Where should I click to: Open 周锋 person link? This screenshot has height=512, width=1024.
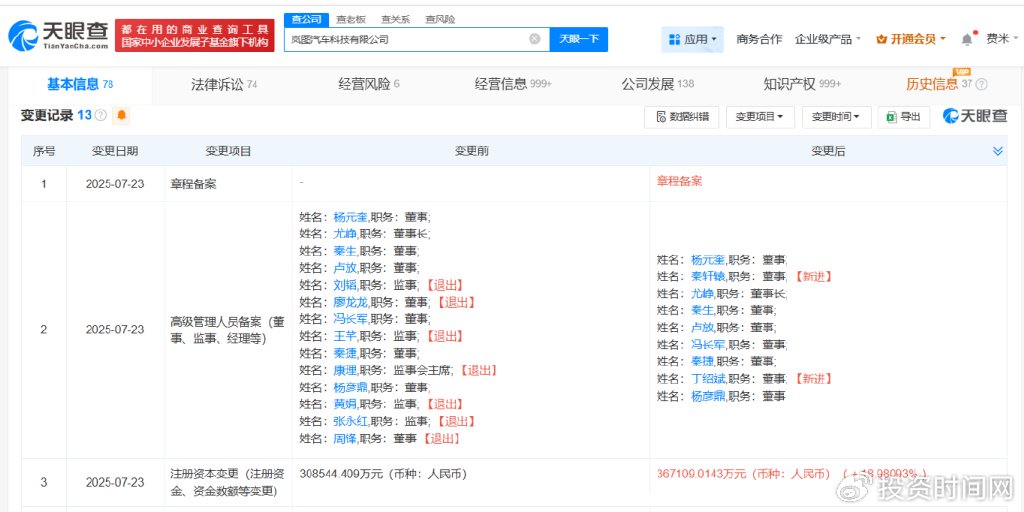click(x=345, y=438)
